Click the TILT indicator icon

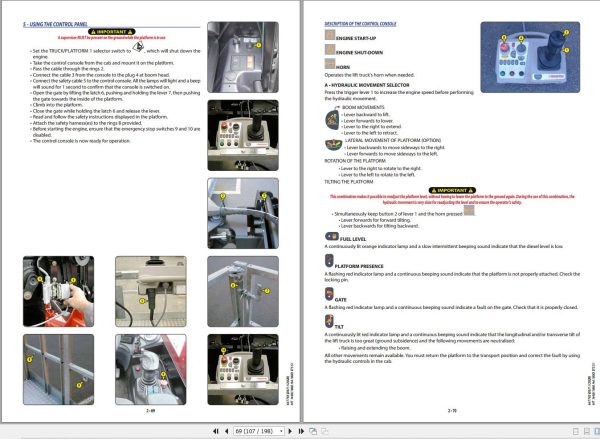pos(329,321)
